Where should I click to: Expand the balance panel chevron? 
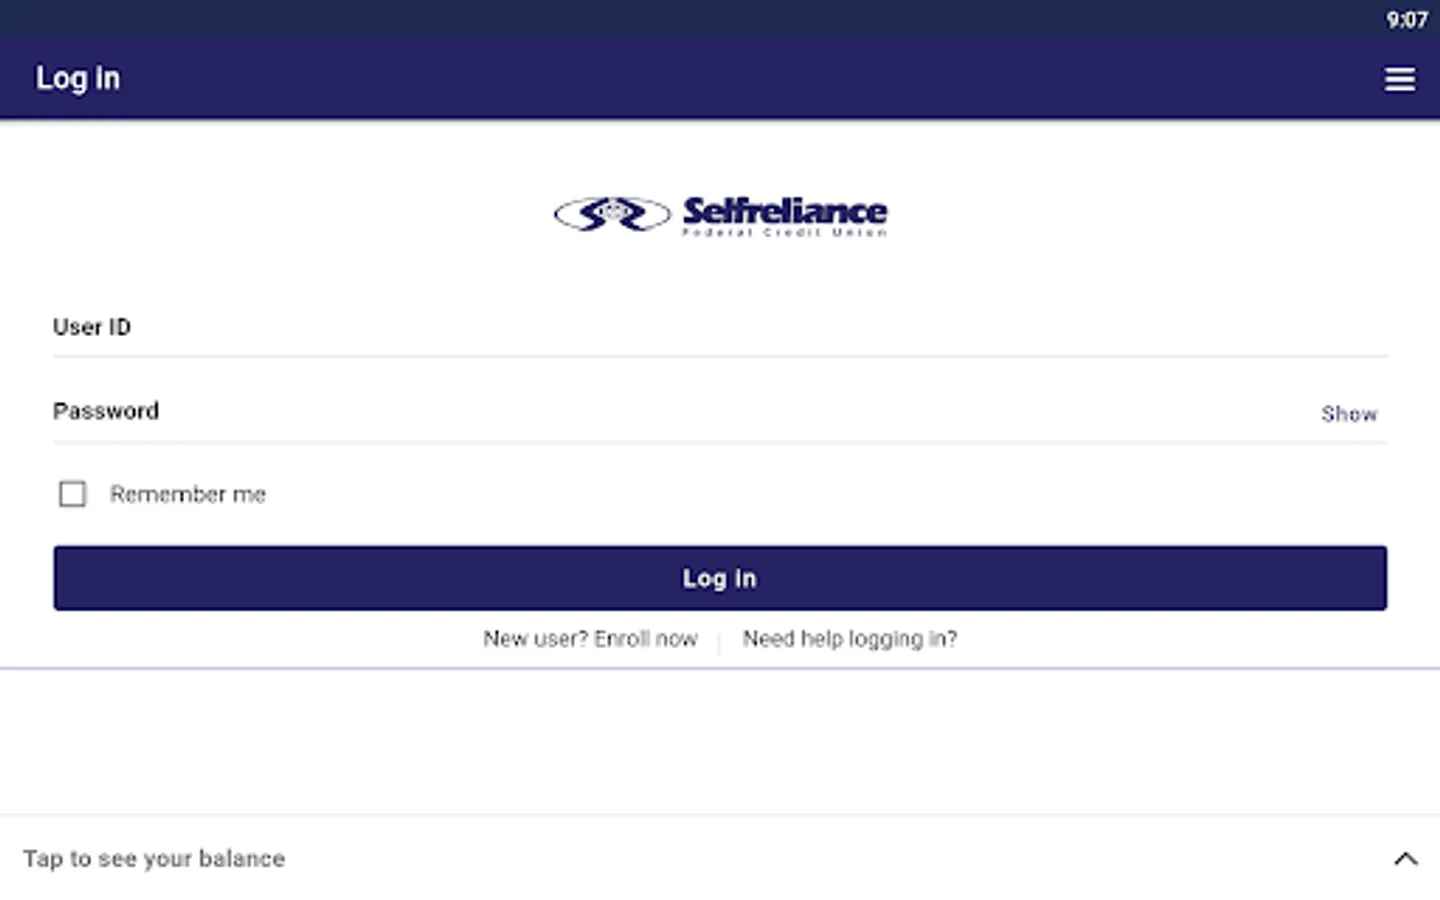(x=1406, y=858)
